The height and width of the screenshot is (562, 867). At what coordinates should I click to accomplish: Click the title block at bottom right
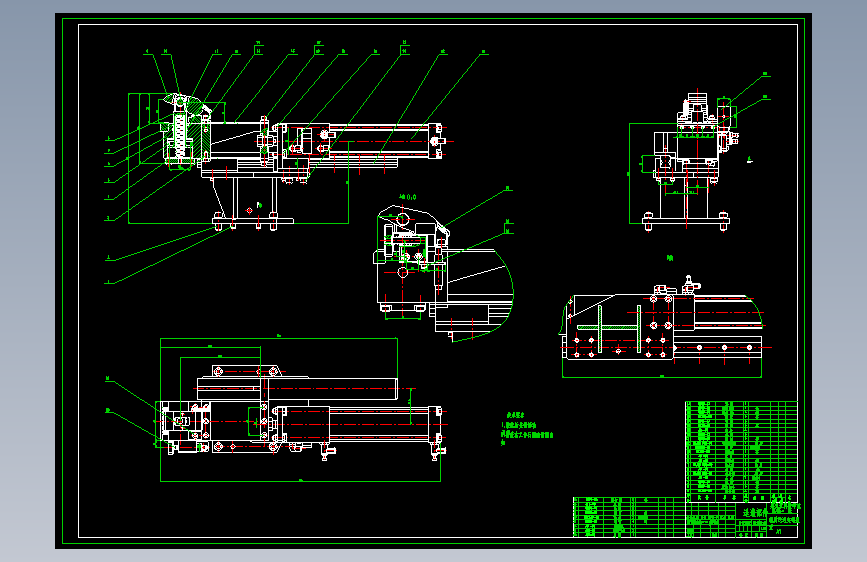click(x=741, y=519)
